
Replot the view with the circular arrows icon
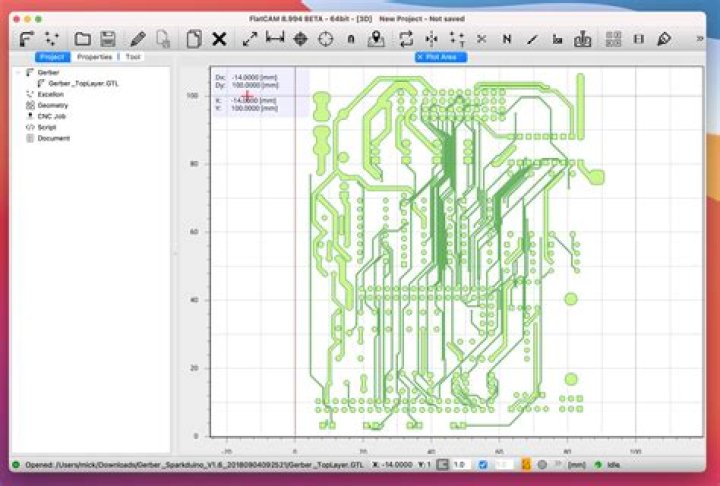[x=406, y=39]
